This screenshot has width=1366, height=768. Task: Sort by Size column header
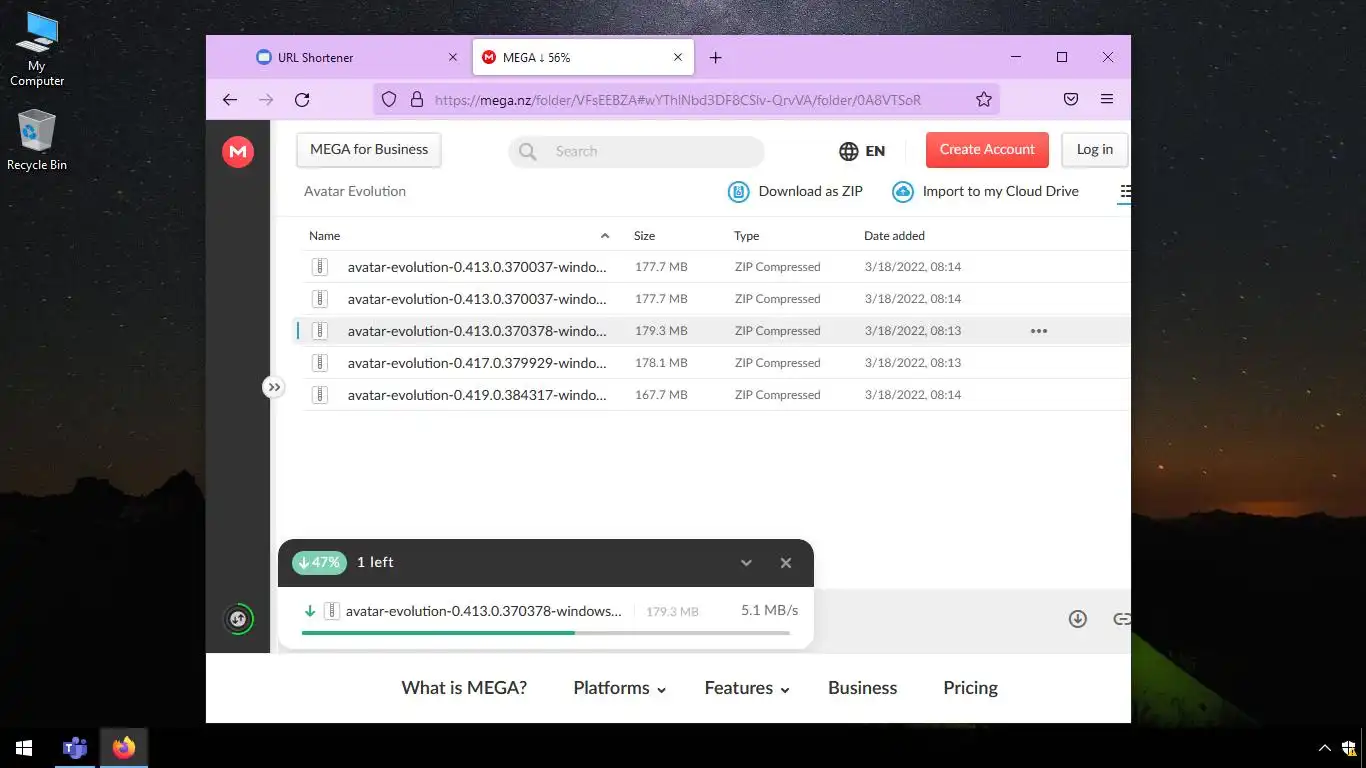tap(644, 236)
